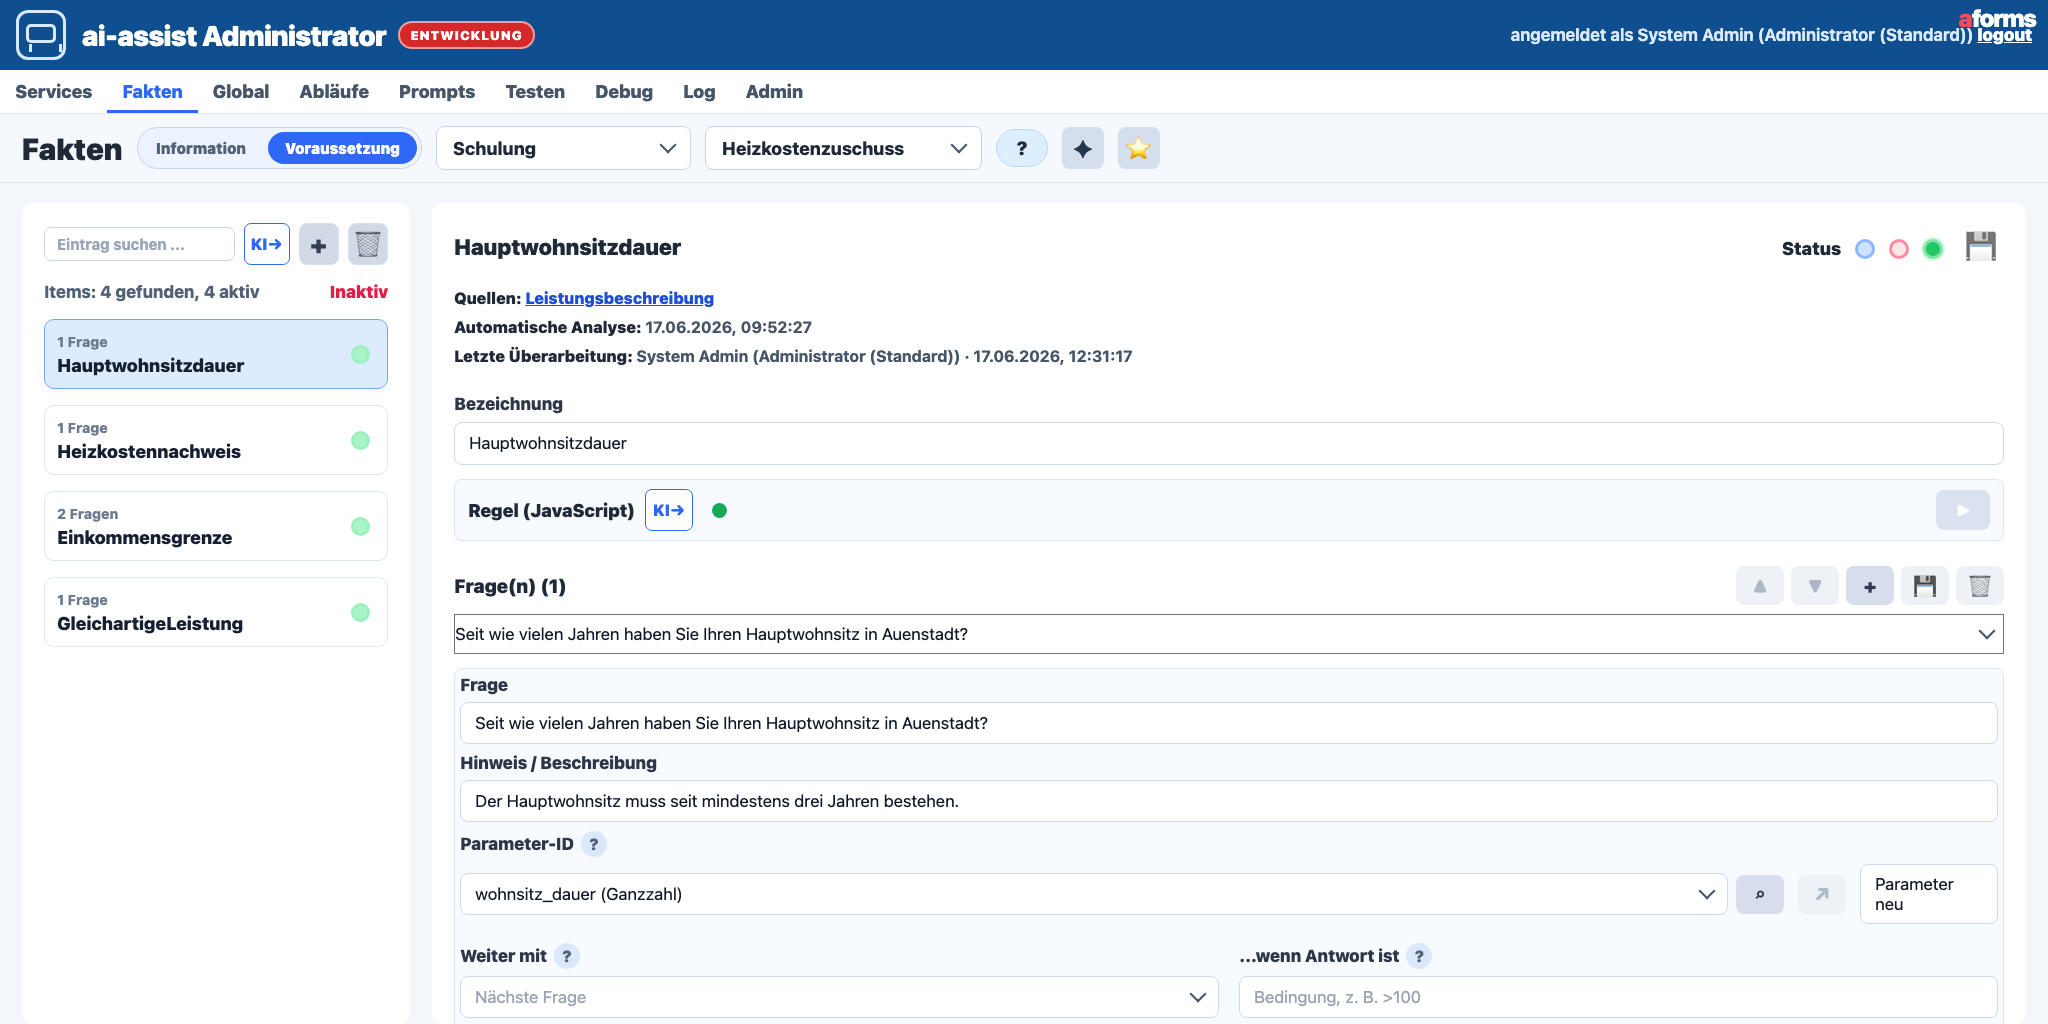Open the wohnsitz_dauer (Ganzzahl) parameter dropdown
Image resolution: width=2048 pixels, height=1024 pixels.
(1093, 894)
